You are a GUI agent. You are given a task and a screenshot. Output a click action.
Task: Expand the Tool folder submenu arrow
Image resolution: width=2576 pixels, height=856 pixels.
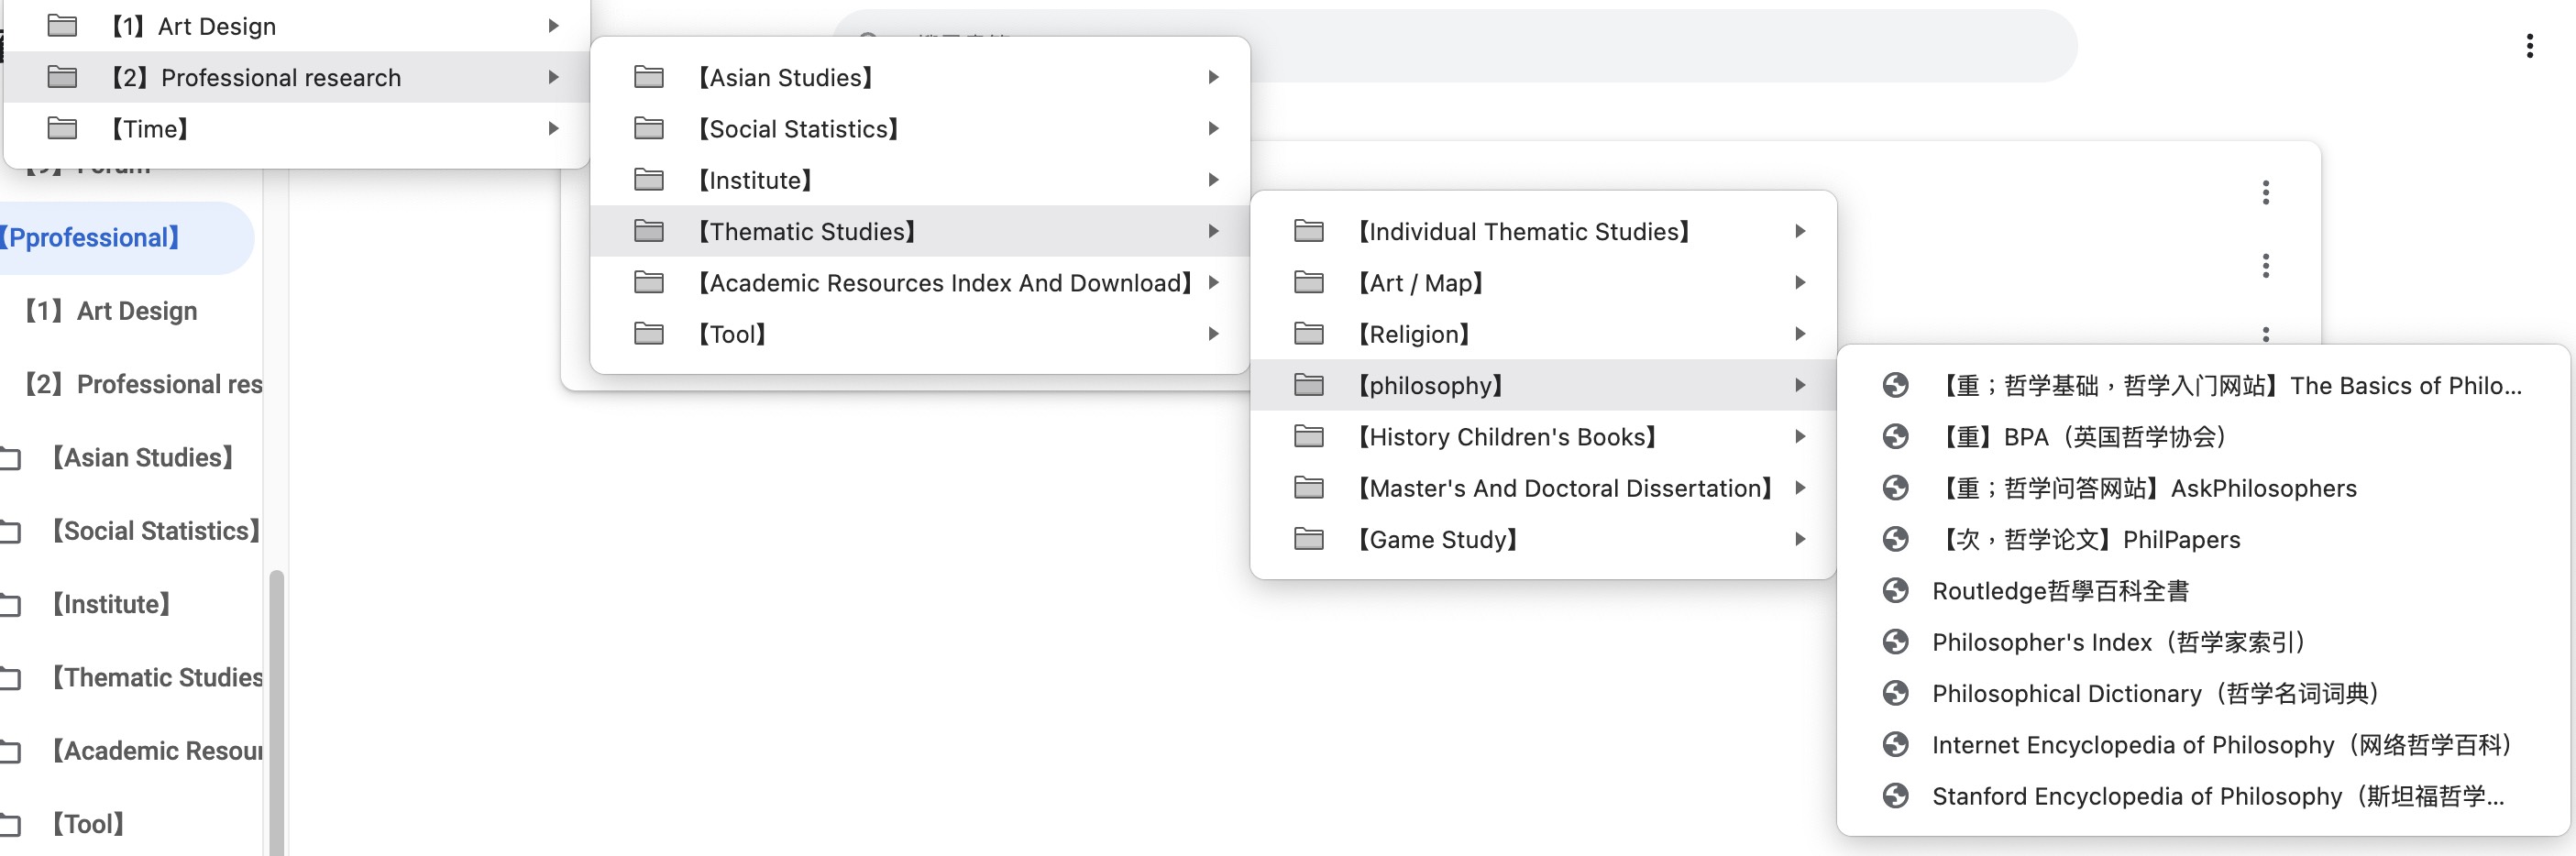(x=1212, y=334)
